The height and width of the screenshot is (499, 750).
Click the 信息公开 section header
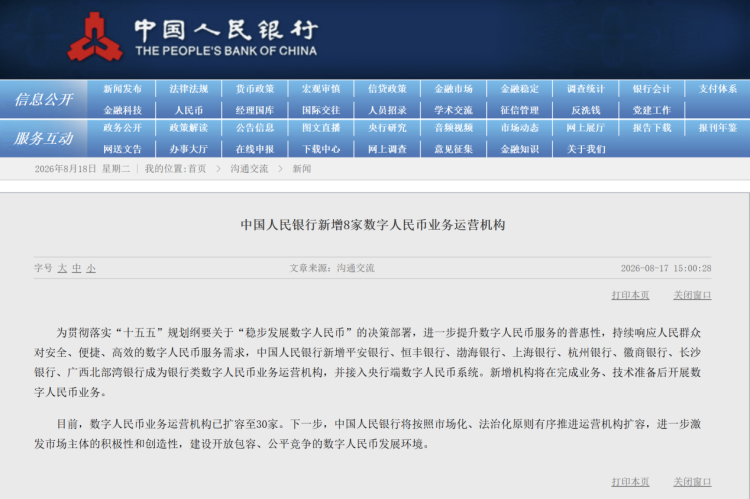44,100
